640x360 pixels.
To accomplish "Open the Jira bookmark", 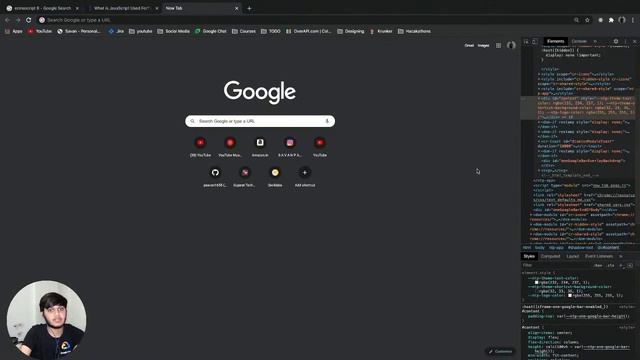I will coord(116,31).
